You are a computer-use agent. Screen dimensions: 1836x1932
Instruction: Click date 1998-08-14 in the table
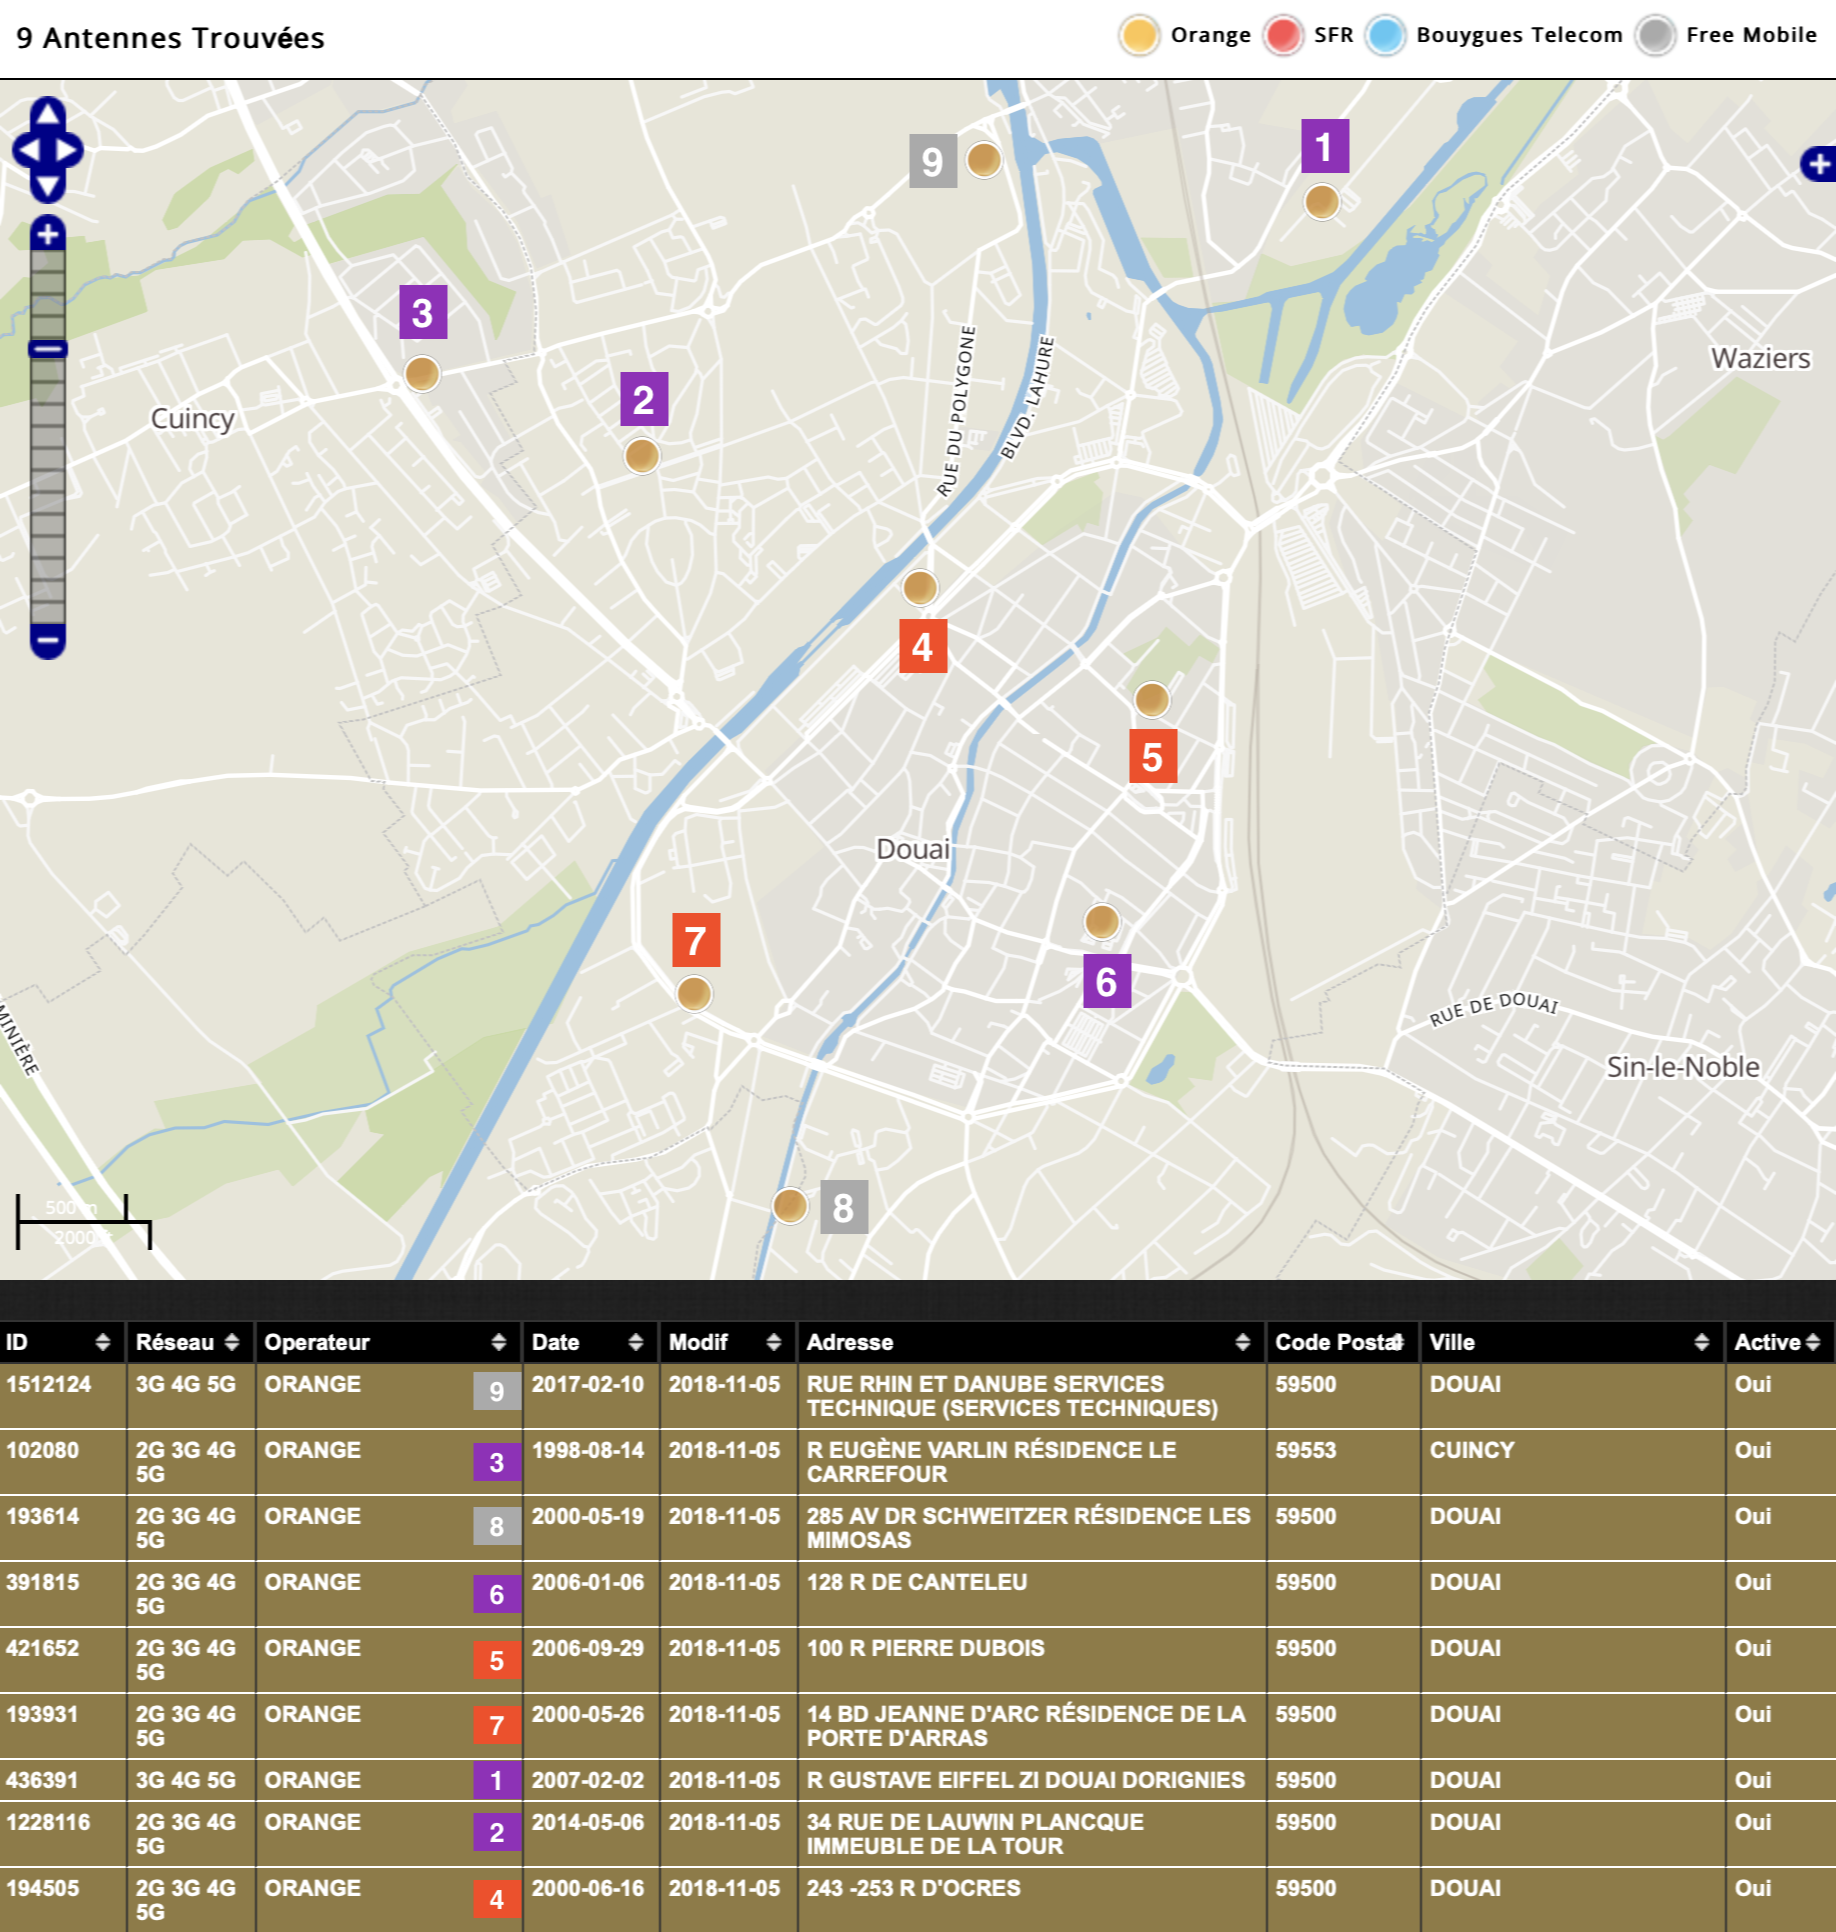(587, 1450)
